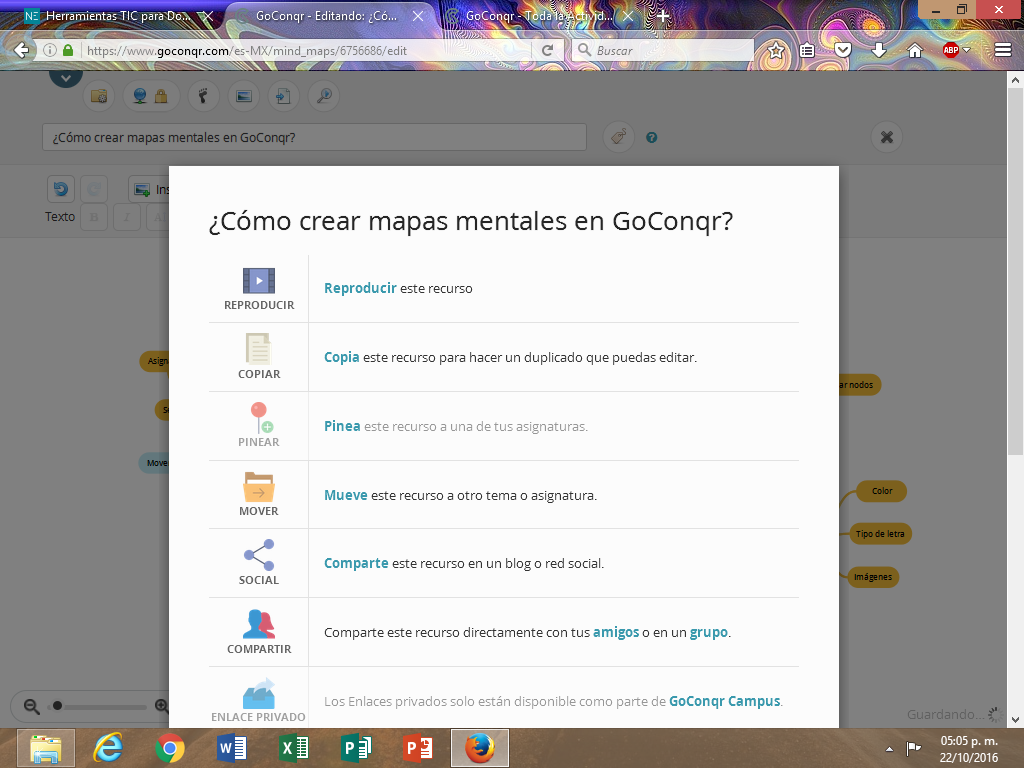
Task: Click the Firefox bookmark star icon
Action: click(x=776, y=50)
